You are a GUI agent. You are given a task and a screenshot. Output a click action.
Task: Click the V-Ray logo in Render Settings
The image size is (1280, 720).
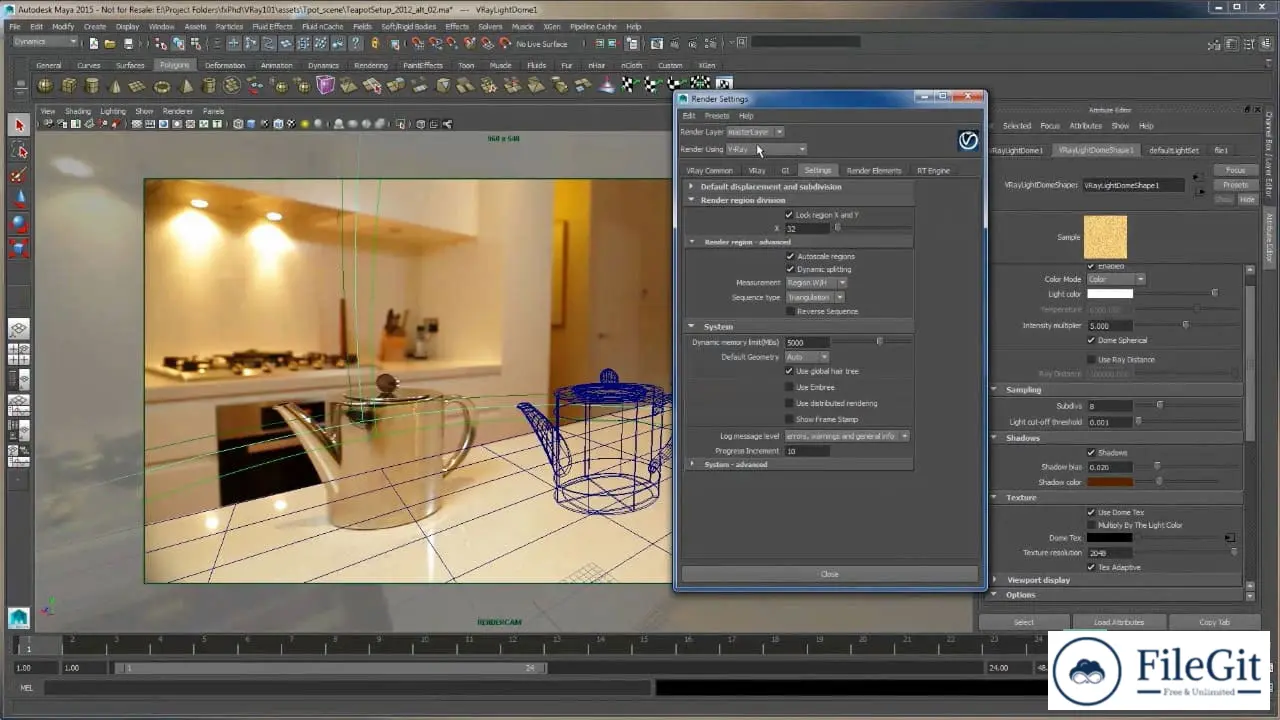[x=967, y=141]
